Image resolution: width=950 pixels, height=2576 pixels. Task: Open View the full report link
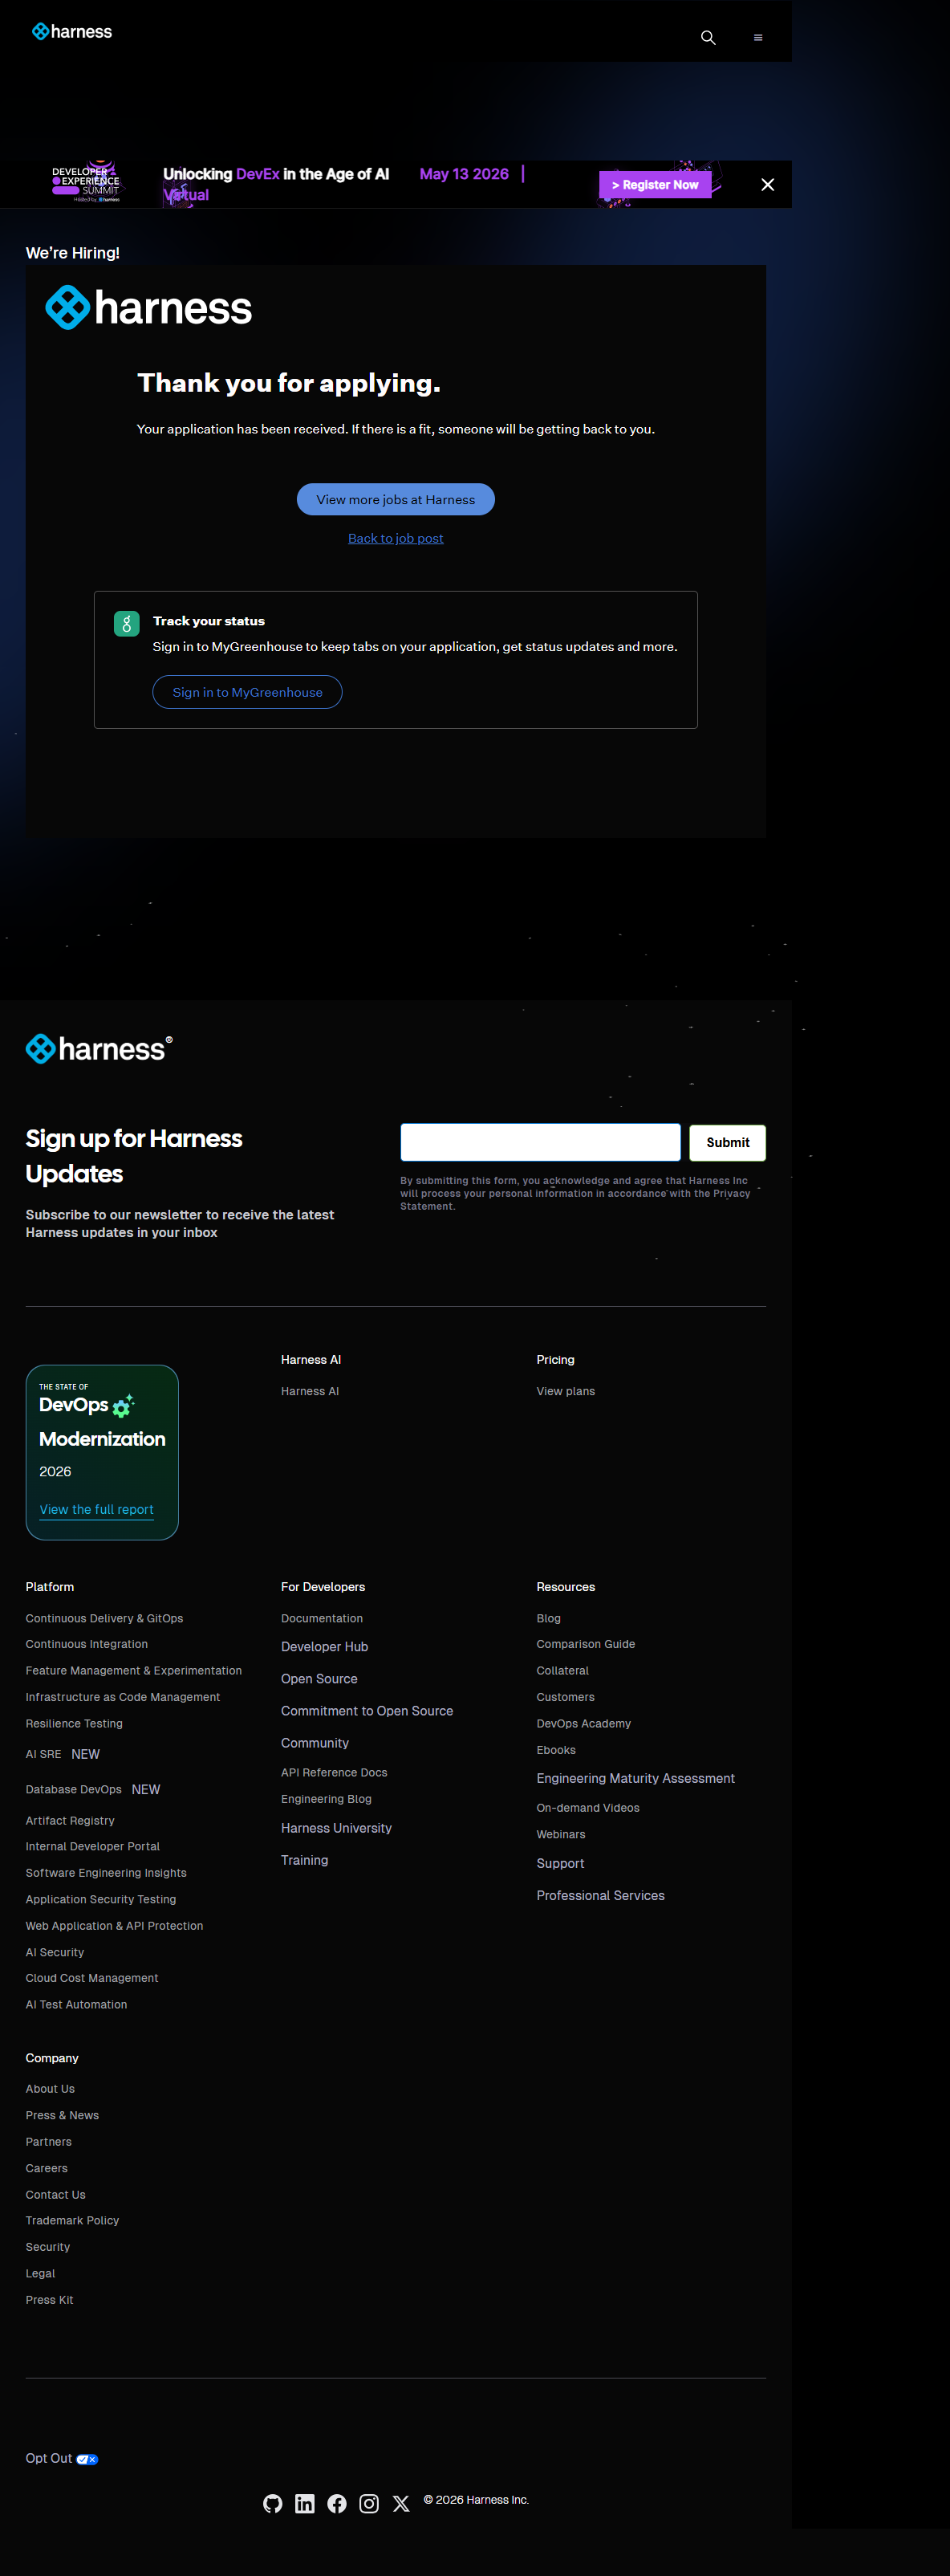click(x=97, y=1509)
